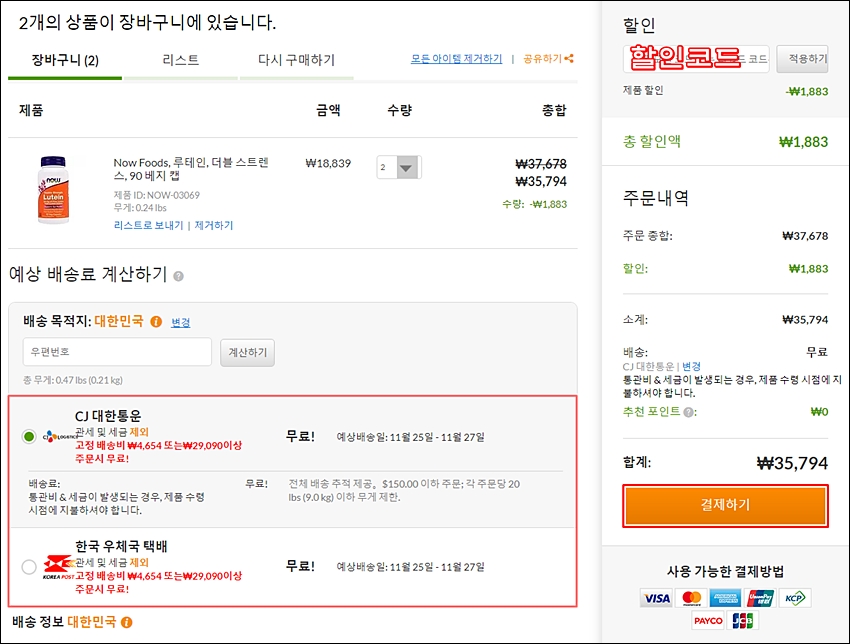Click the 모든 아이템 제거하기 link
The width and height of the screenshot is (850, 644).
[x=456, y=59]
